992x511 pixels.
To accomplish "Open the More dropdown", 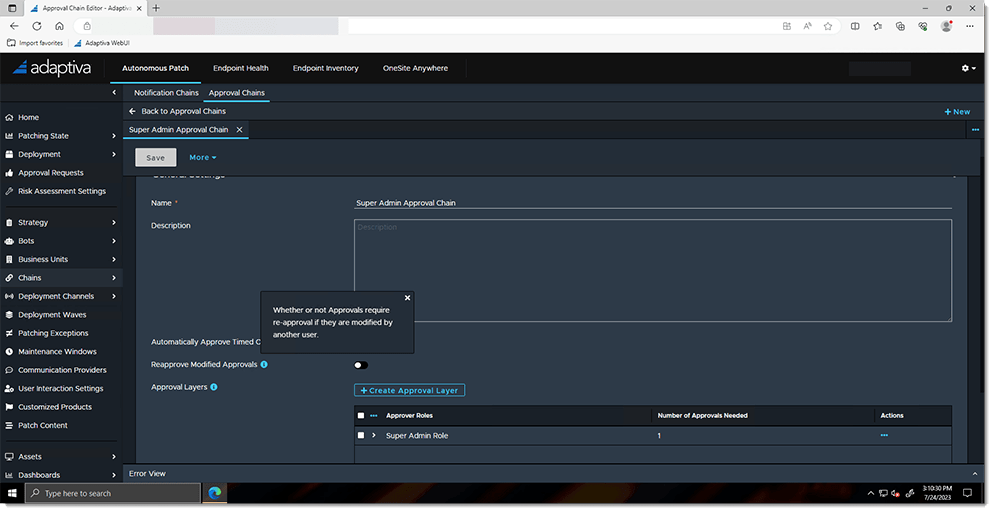I will pyautogui.click(x=202, y=157).
